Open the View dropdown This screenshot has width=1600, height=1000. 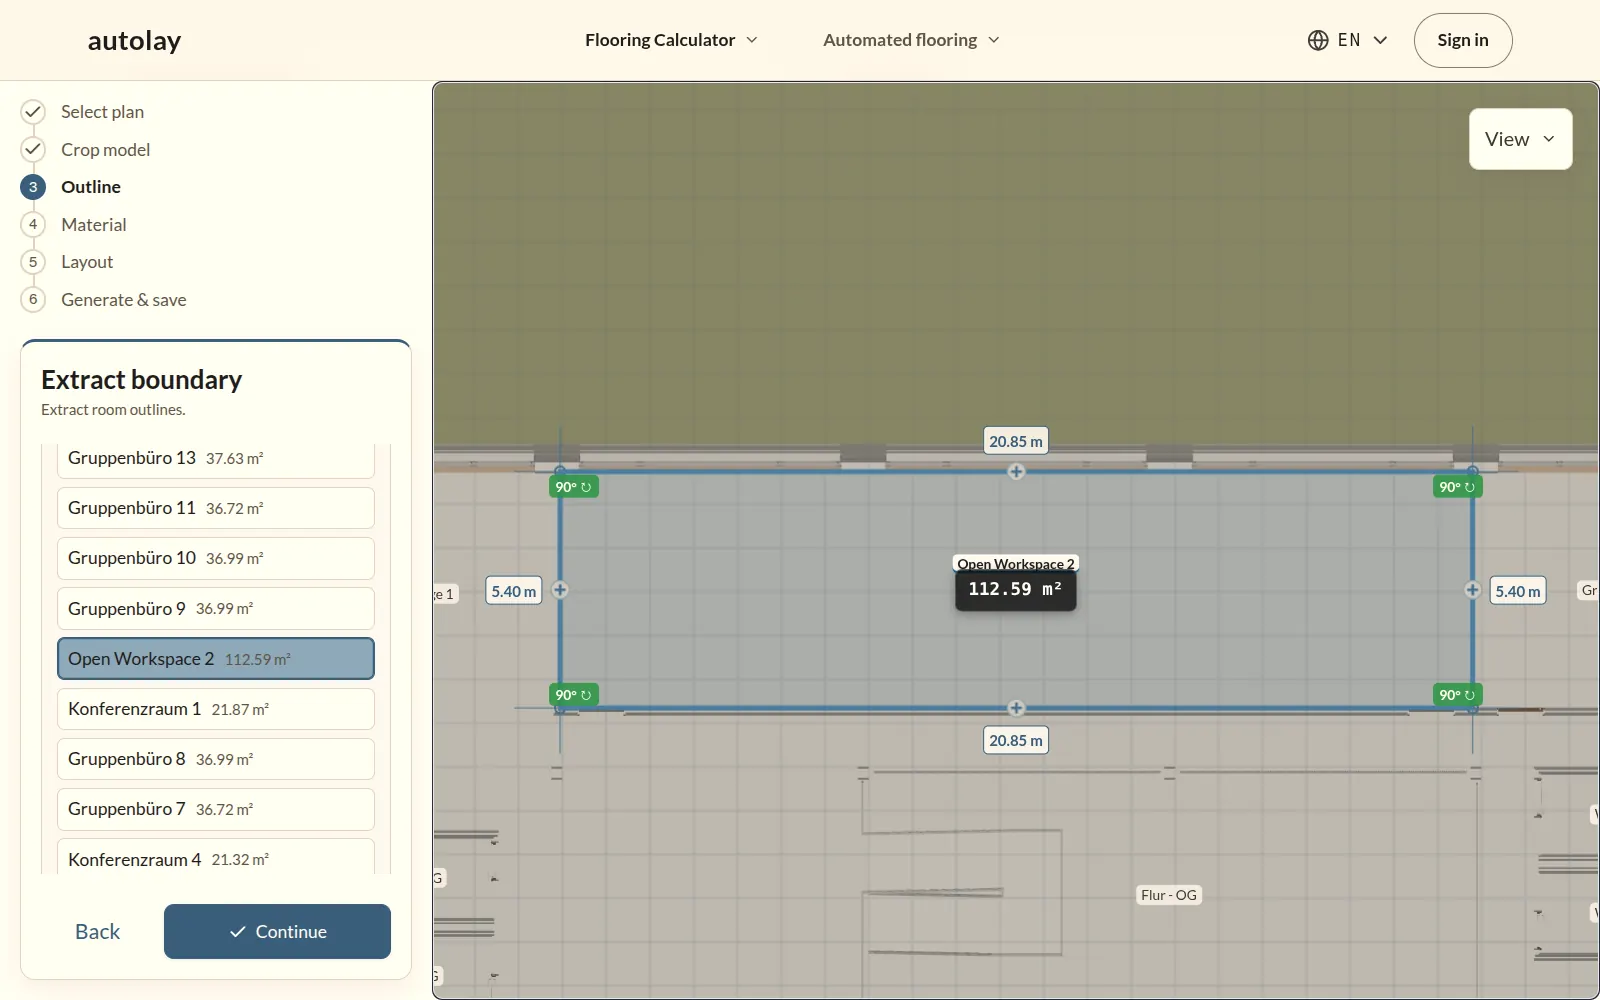[x=1520, y=139]
